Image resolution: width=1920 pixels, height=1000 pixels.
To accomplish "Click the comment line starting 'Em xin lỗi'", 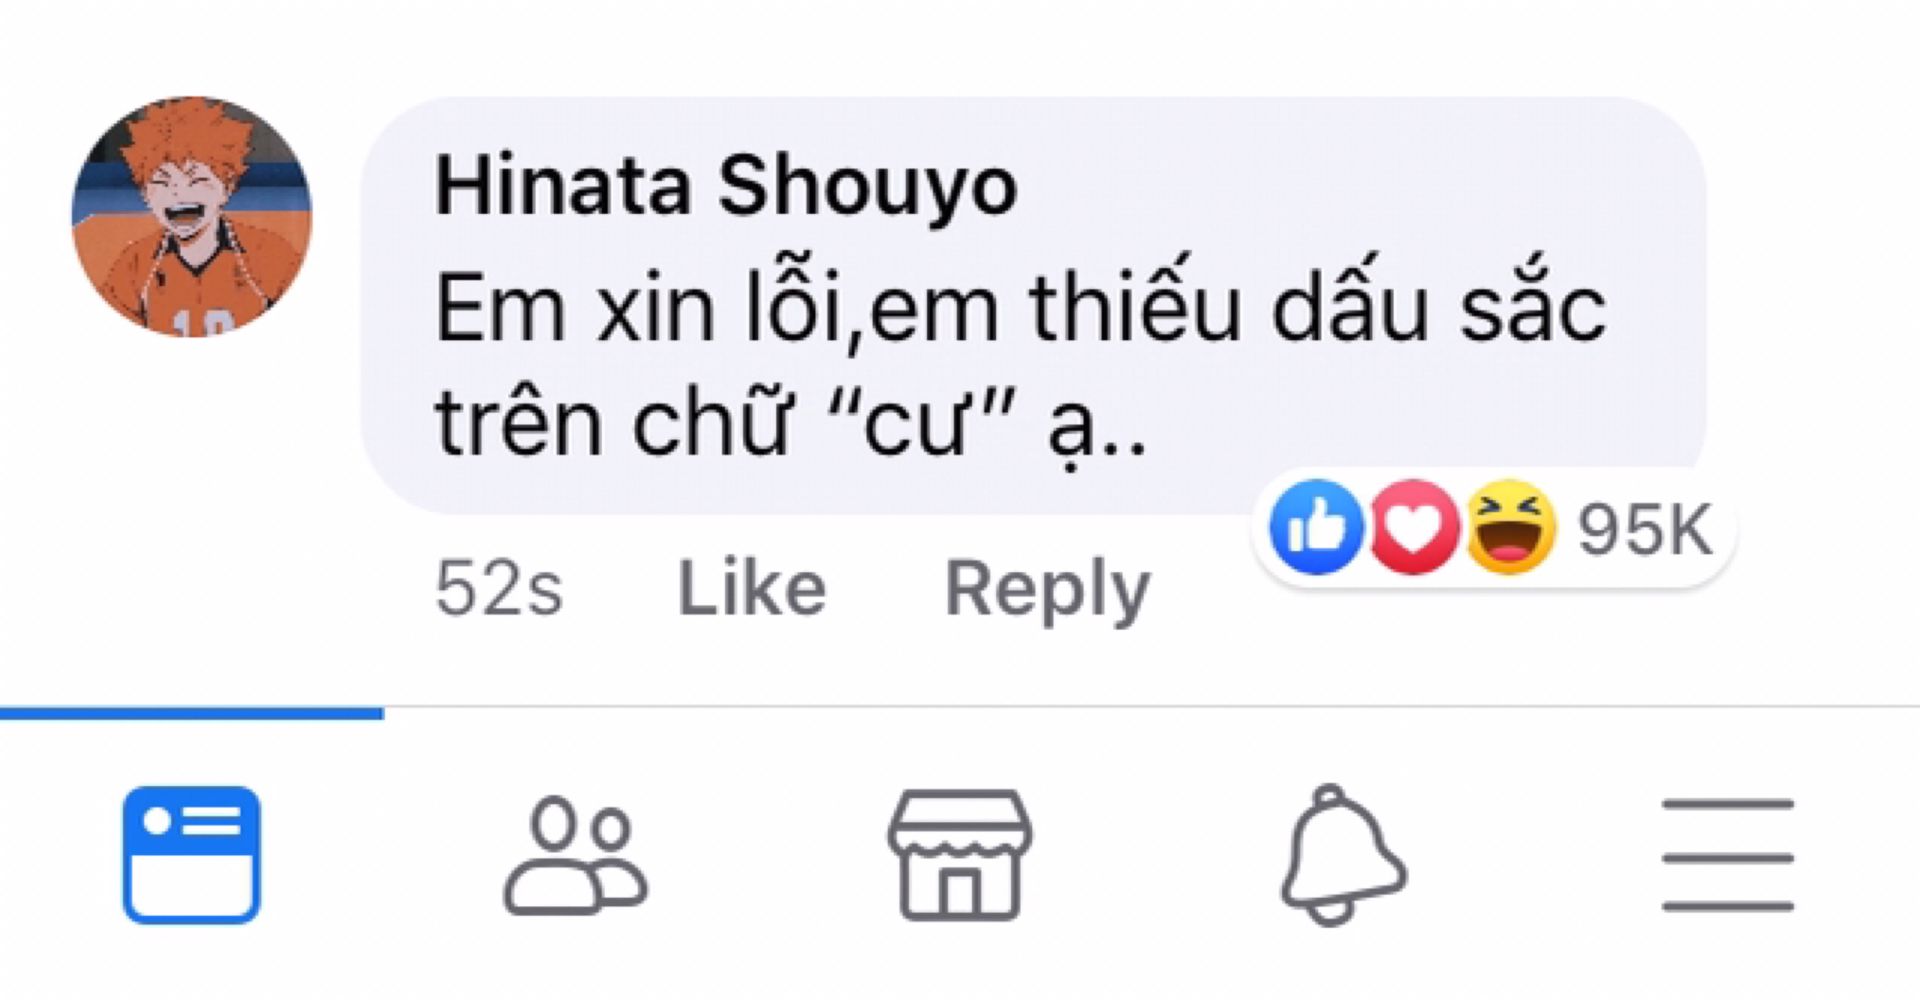I will pos(1020,310).
